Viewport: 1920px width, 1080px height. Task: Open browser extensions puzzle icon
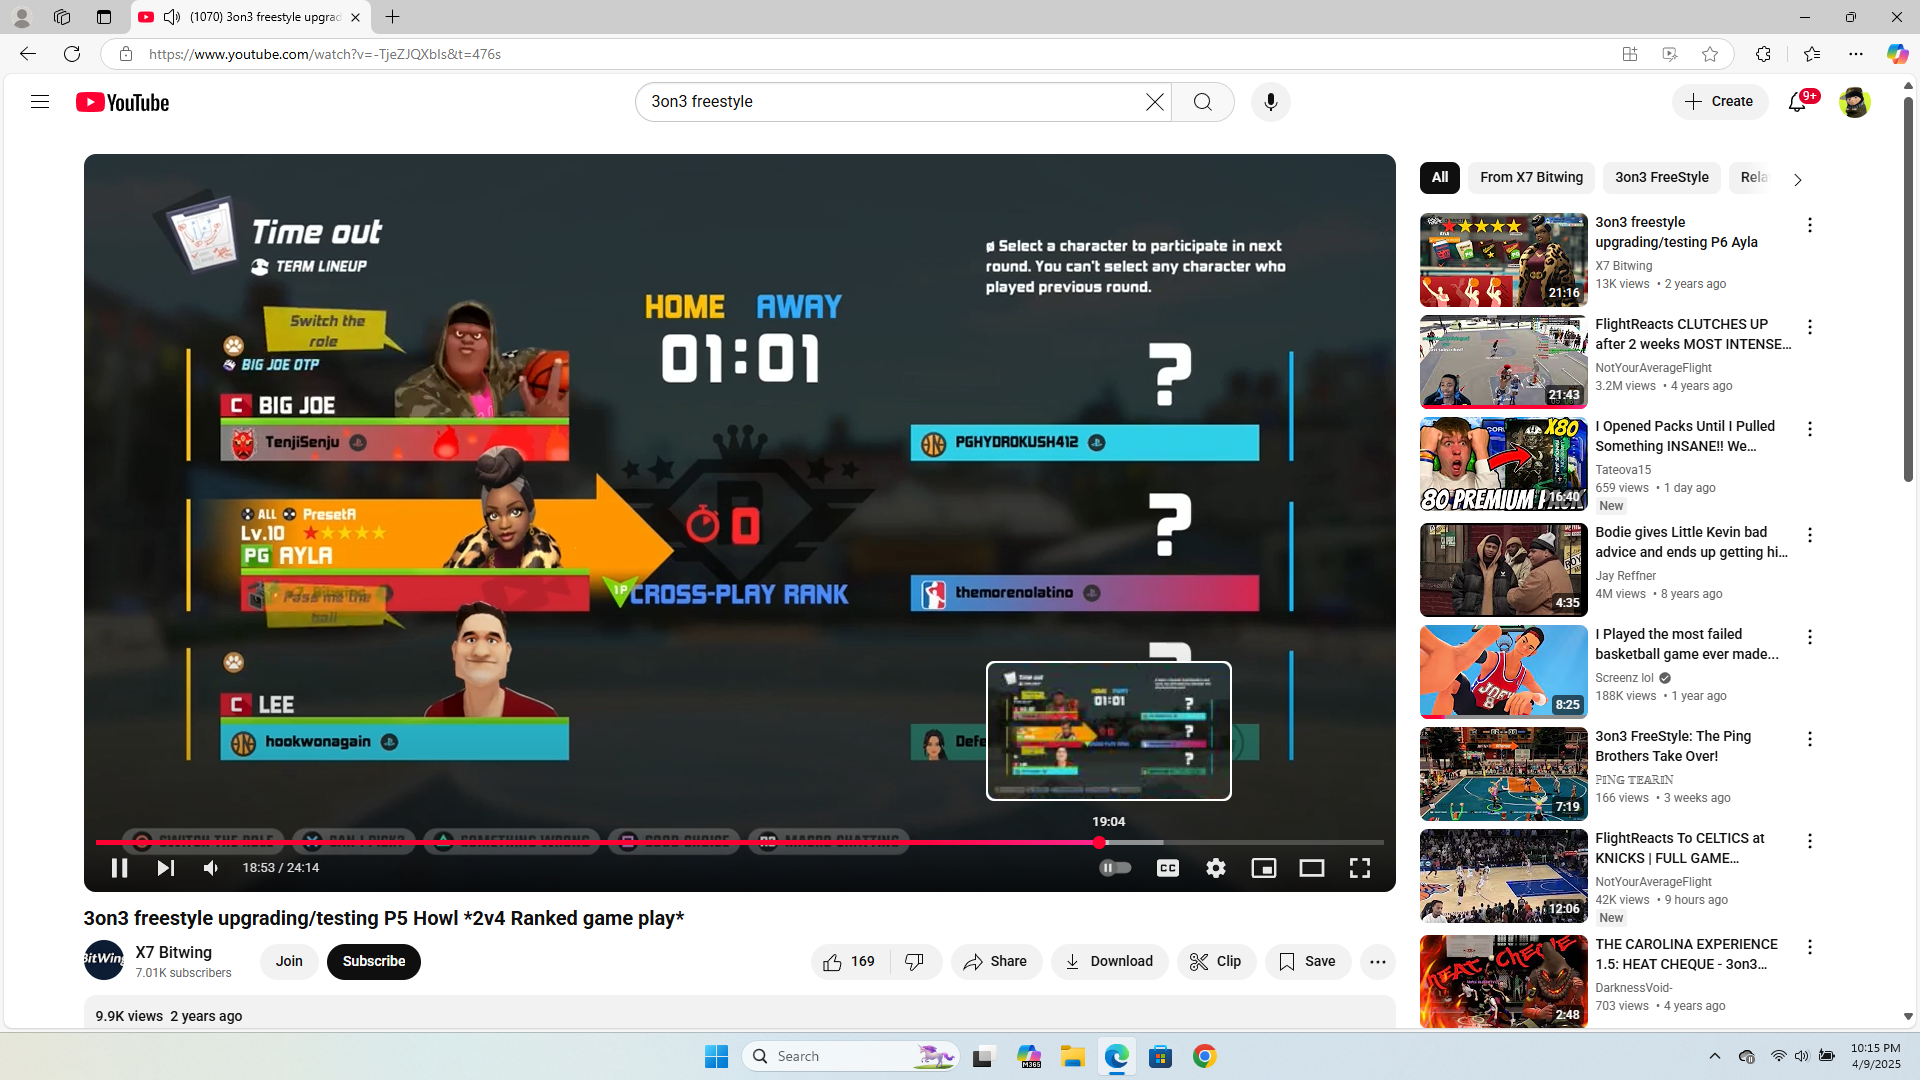(x=1763, y=54)
